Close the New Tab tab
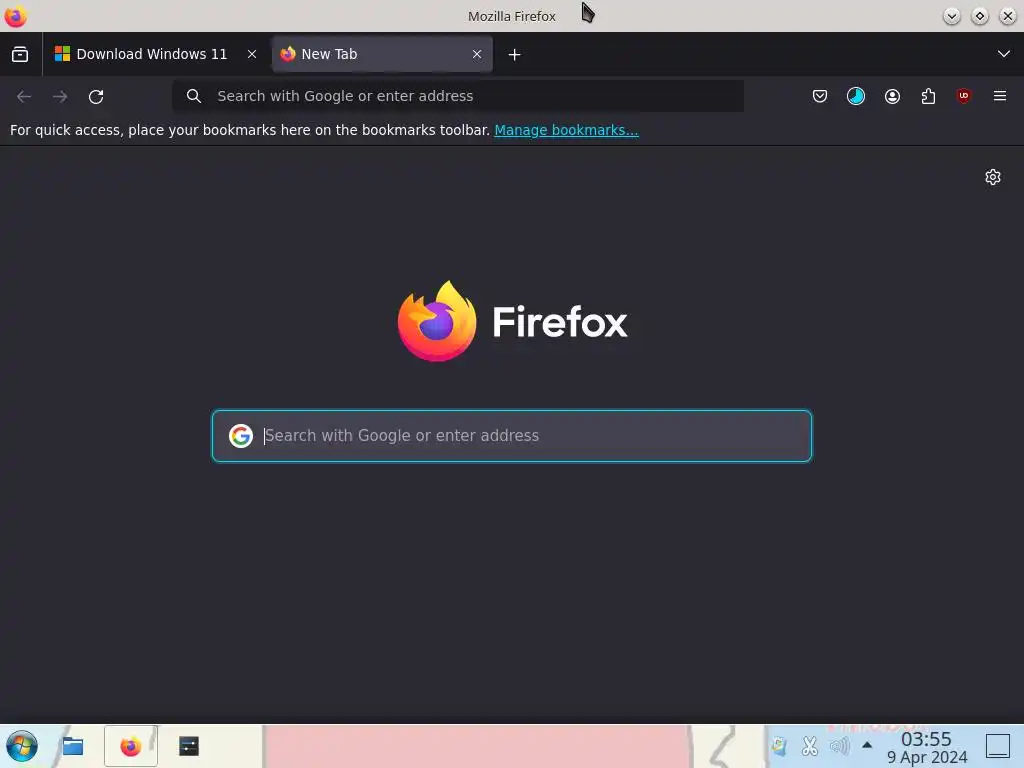The image size is (1024, 768). [x=477, y=54]
